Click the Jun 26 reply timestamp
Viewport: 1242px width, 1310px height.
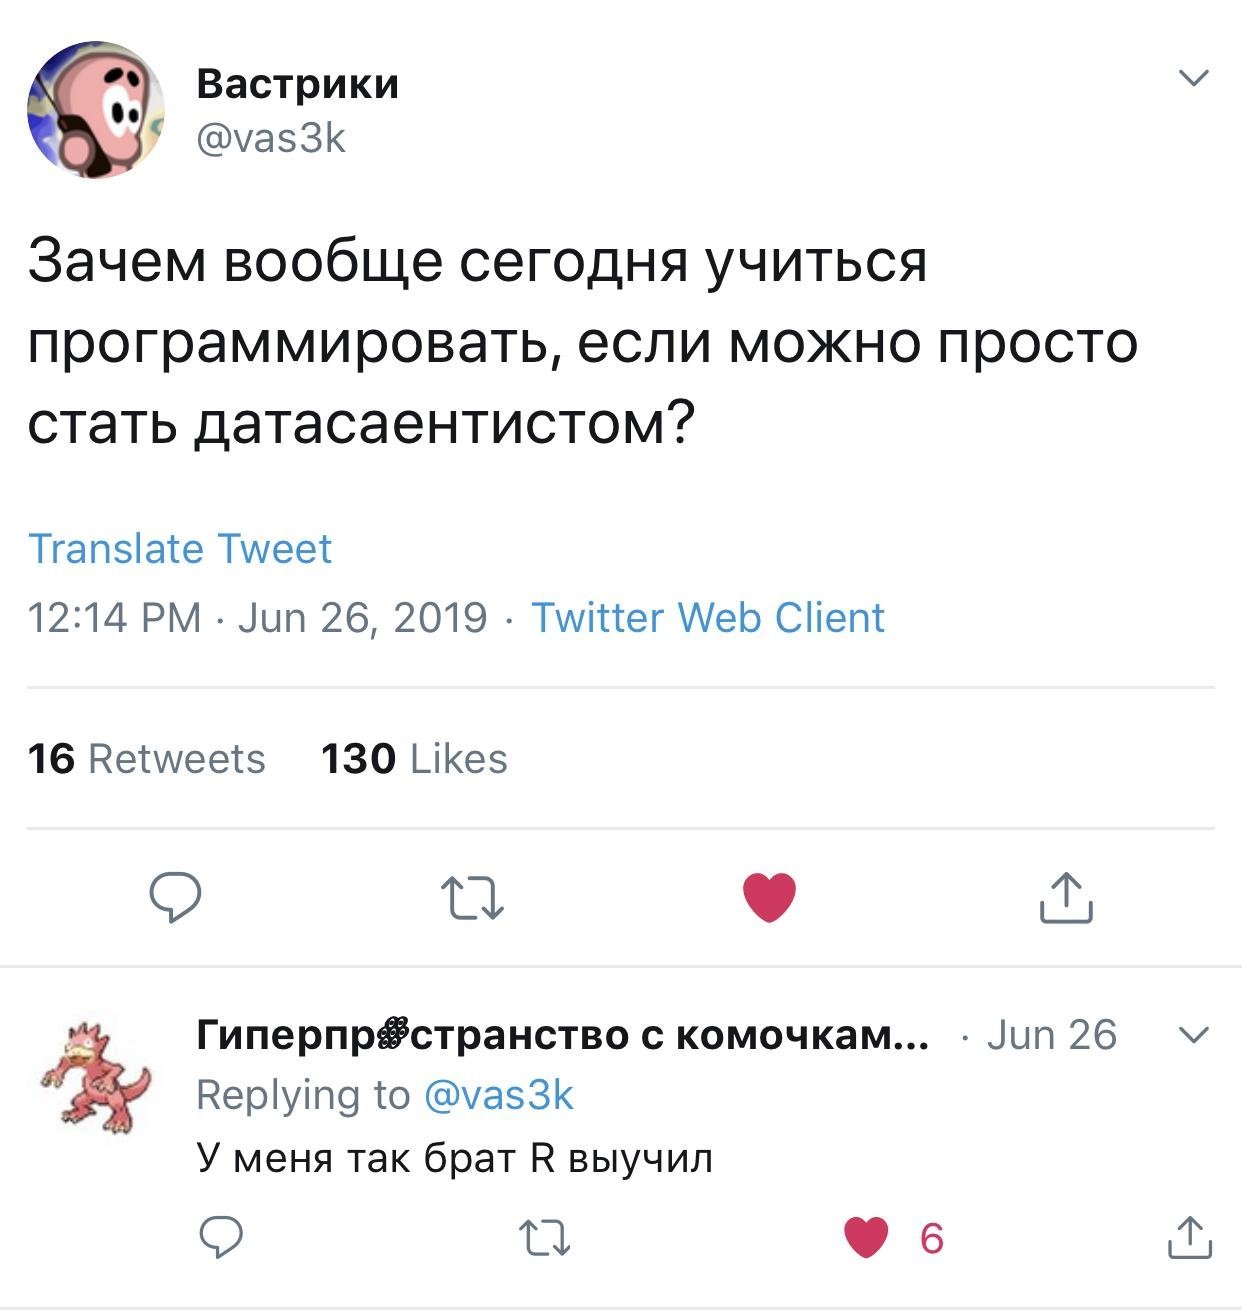pos(1051,1035)
